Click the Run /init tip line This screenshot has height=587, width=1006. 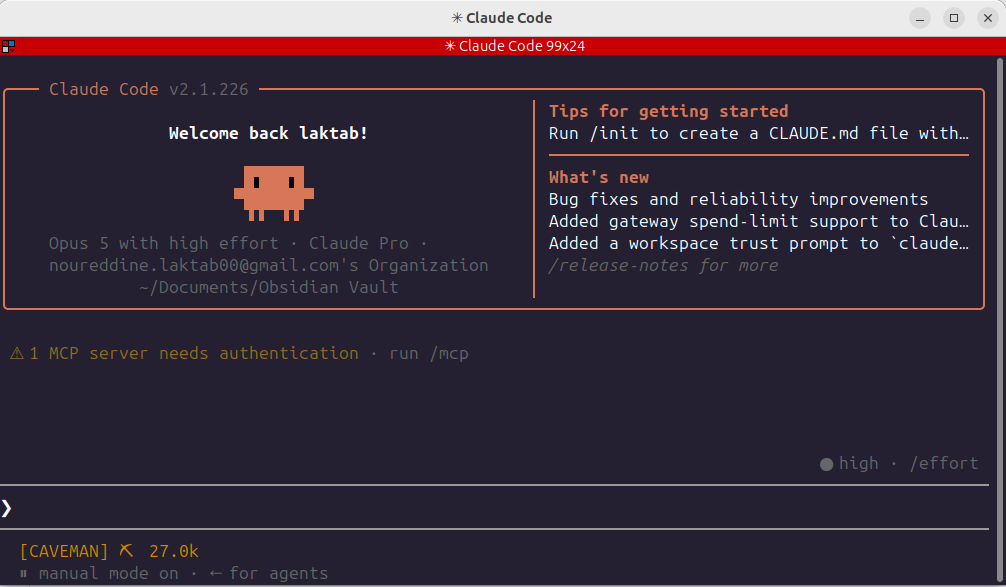758,133
